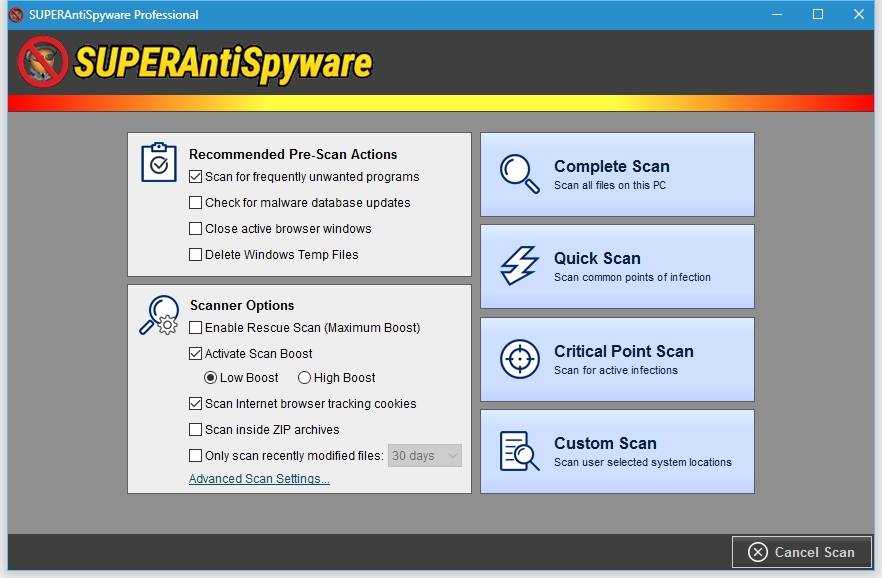This screenshot has height=578, width=882.
Task: Select the High Boost radio button
Action: 305,378
